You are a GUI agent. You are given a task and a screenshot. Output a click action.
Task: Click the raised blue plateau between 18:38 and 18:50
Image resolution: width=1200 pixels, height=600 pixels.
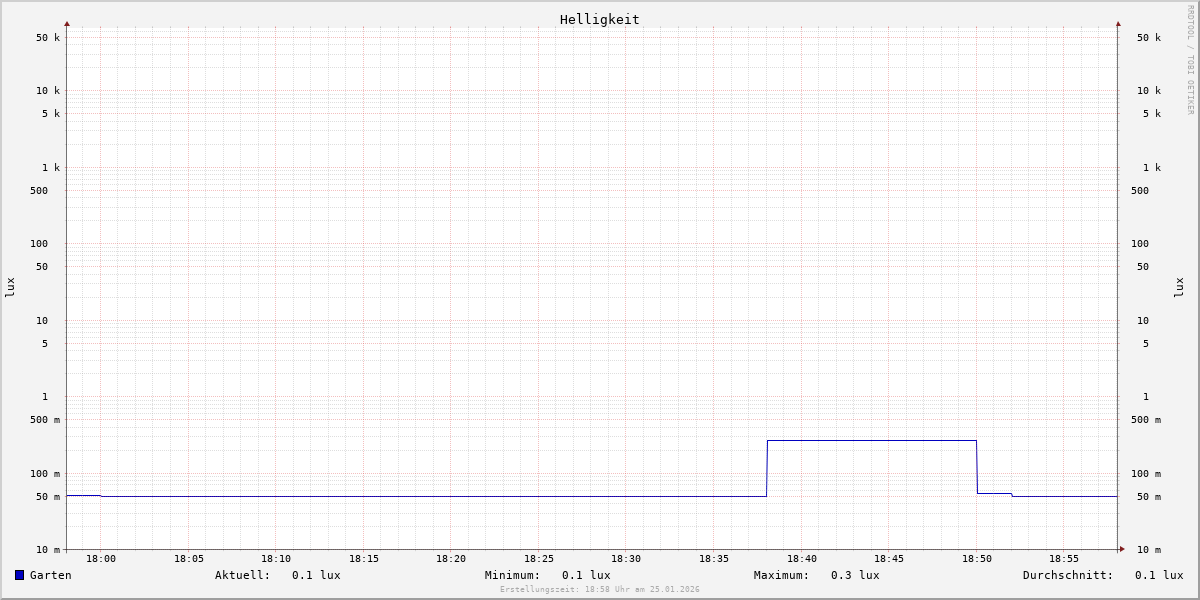[872, 441]
